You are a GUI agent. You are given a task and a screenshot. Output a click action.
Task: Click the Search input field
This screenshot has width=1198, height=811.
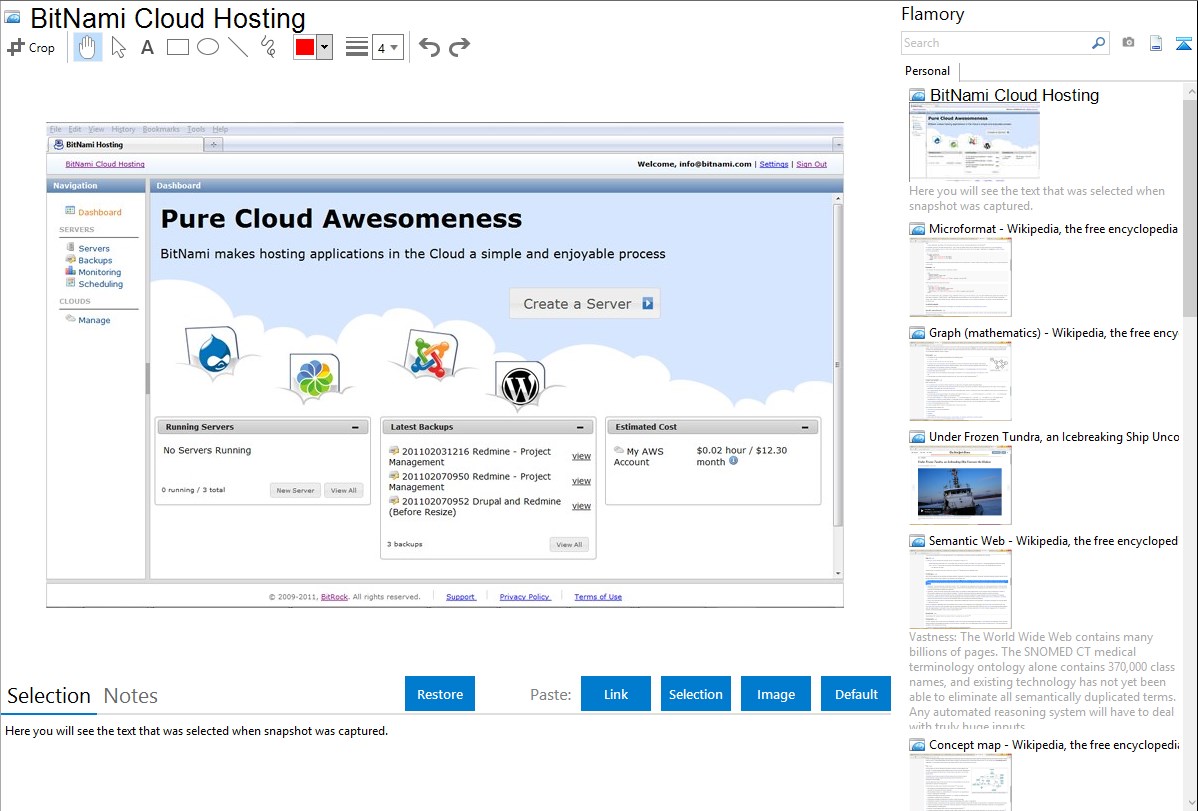click(996, 43)
